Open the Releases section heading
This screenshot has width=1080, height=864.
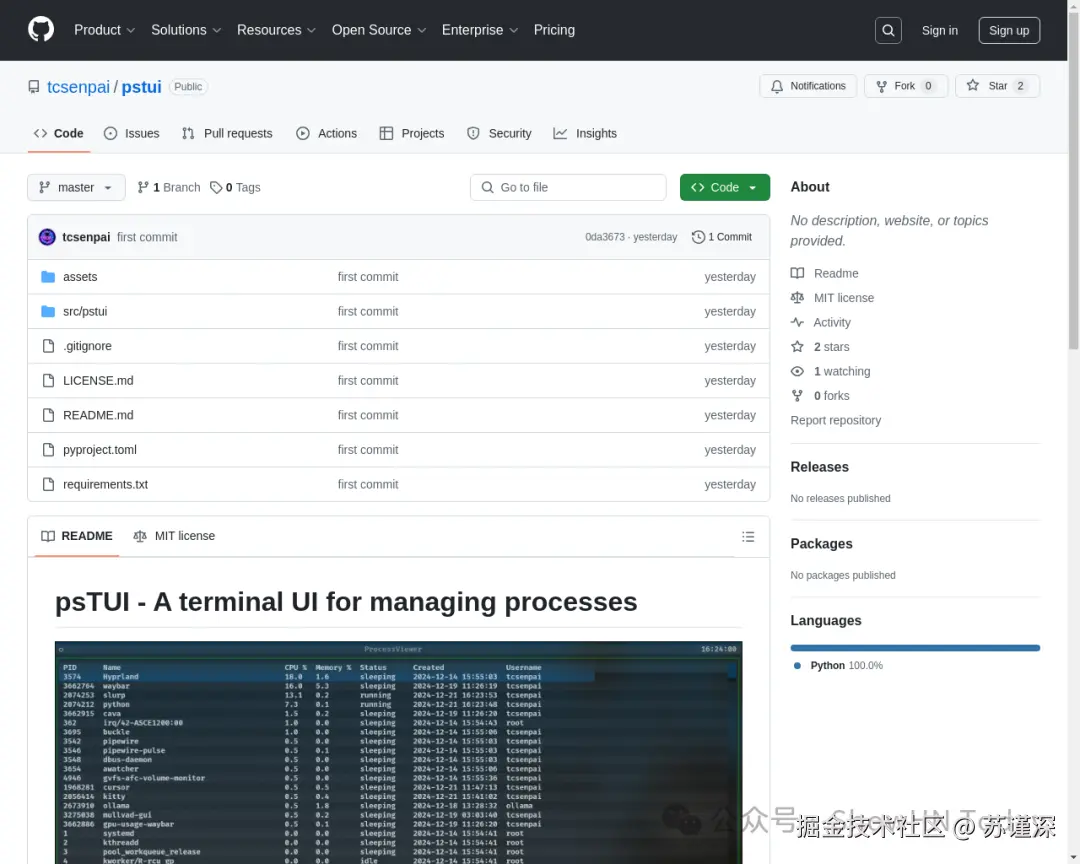pyautogui.click(x=819, y=467)
